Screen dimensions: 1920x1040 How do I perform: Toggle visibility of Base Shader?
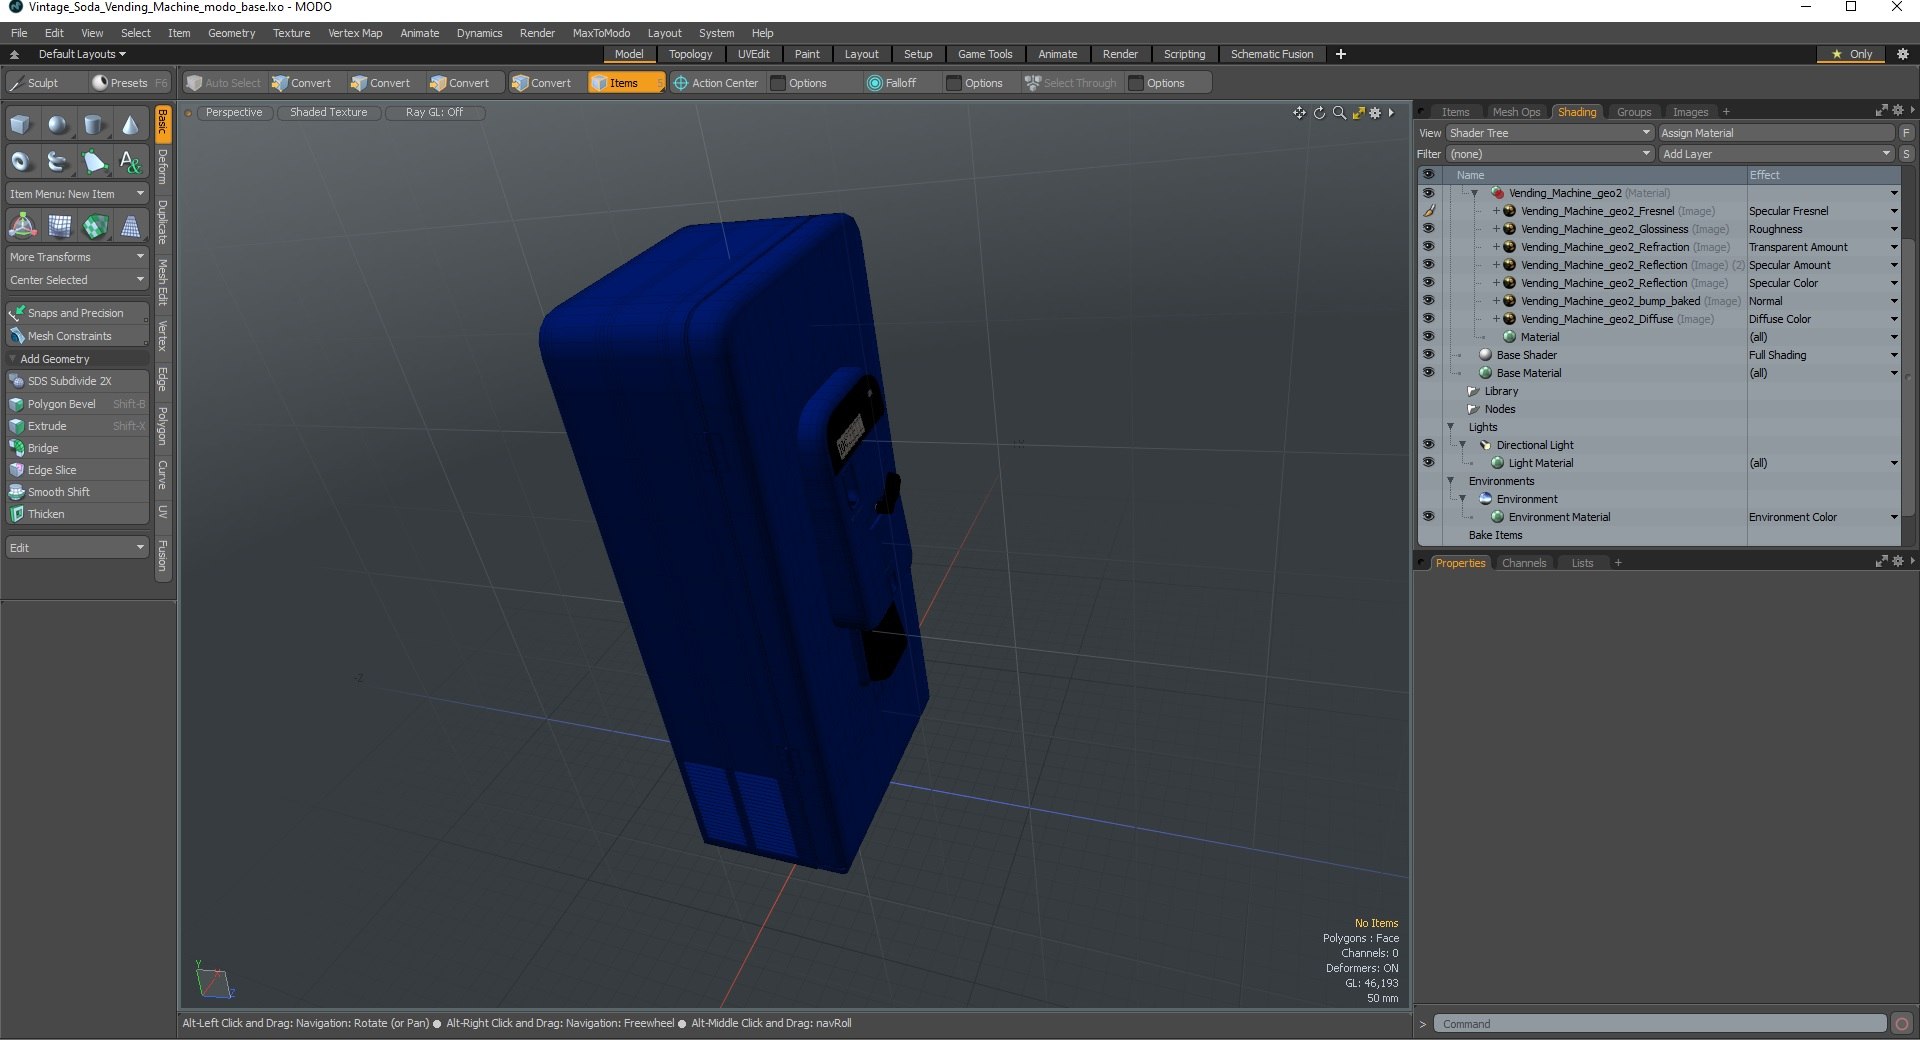[1428, 355]
